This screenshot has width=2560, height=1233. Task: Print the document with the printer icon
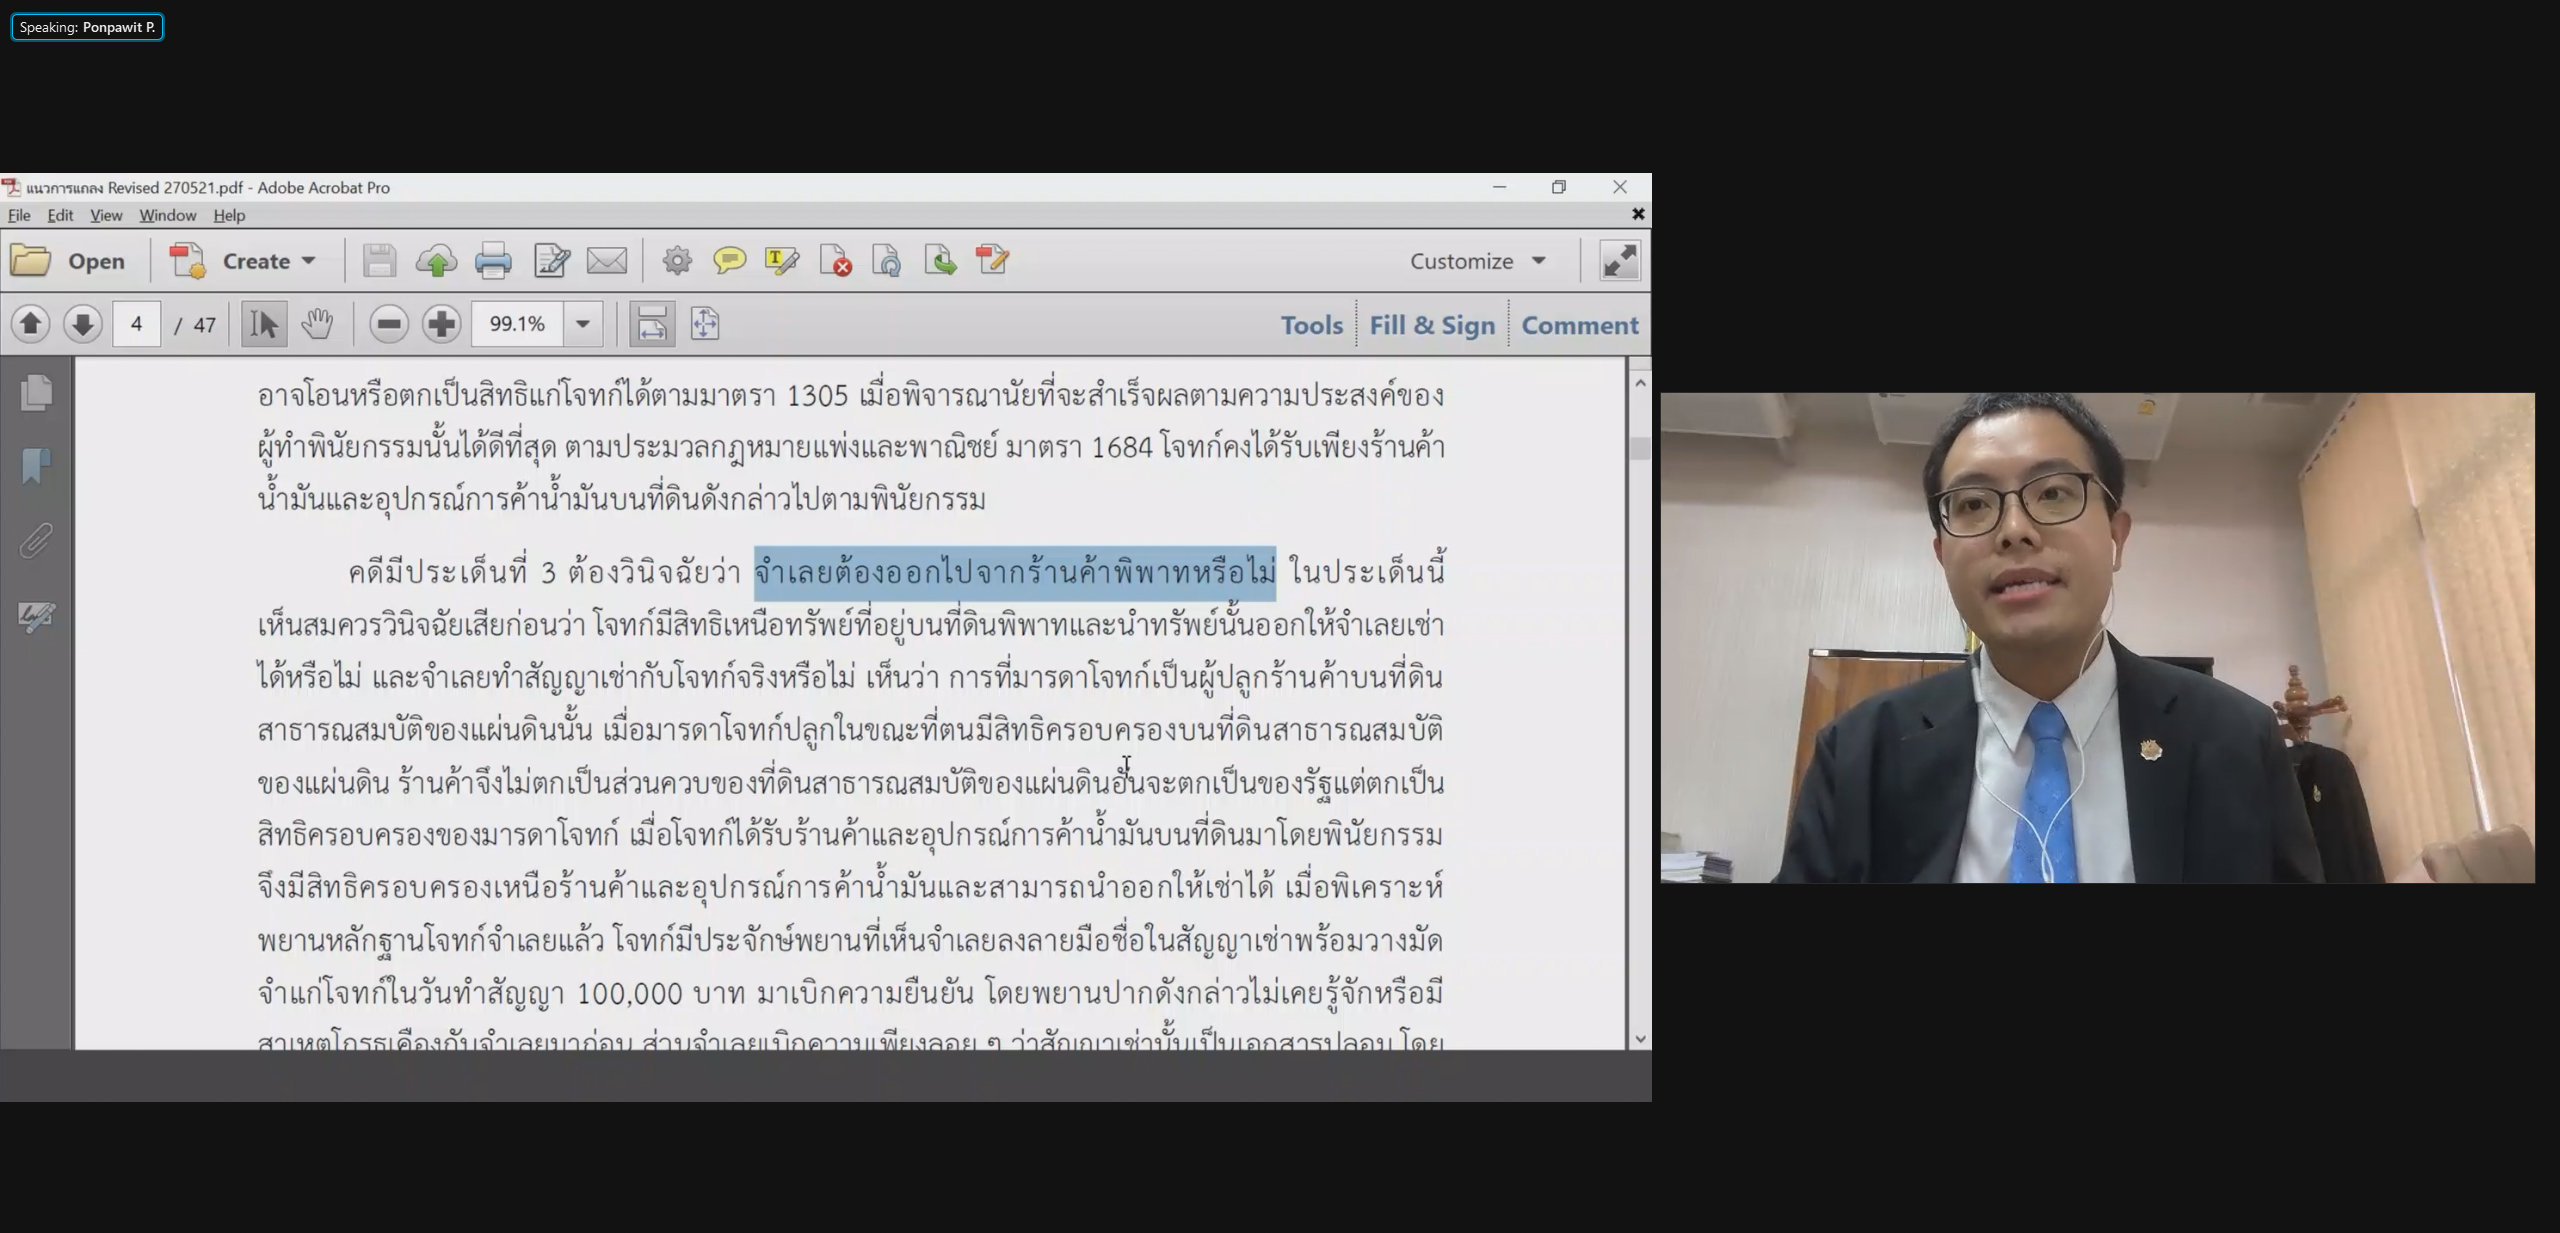[x=493, y=261]
